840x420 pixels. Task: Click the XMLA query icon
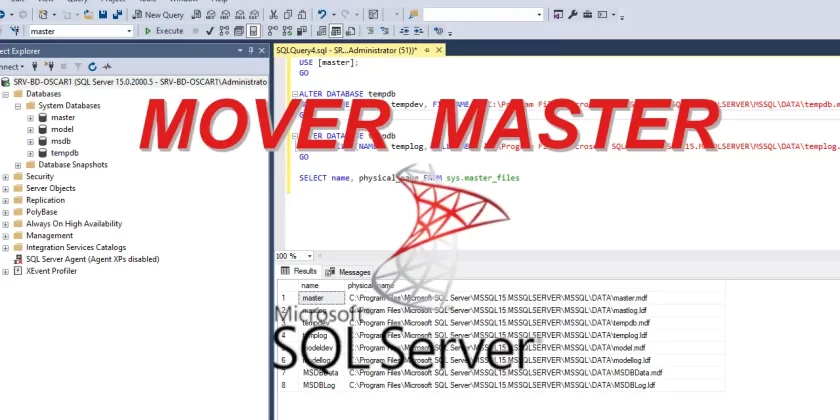click(239, 15)
